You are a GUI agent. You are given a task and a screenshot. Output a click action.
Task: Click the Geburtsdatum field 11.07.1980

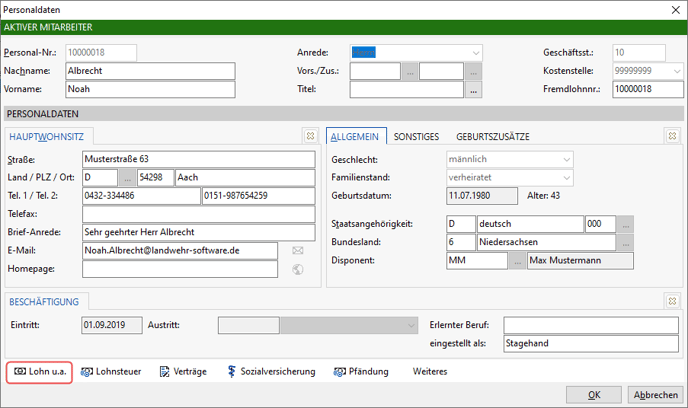(482, 196)
